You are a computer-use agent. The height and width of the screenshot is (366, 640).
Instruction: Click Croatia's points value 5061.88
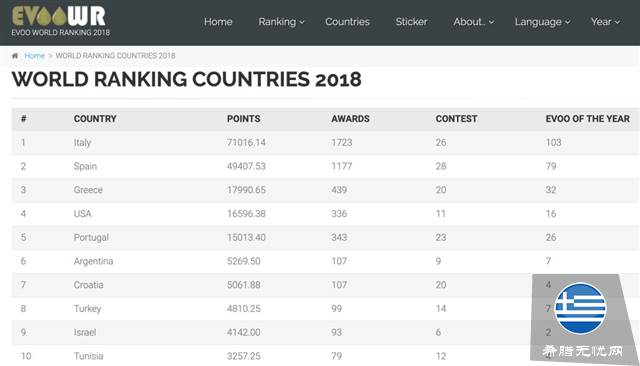pyautogui.click(x=244, y=285)
